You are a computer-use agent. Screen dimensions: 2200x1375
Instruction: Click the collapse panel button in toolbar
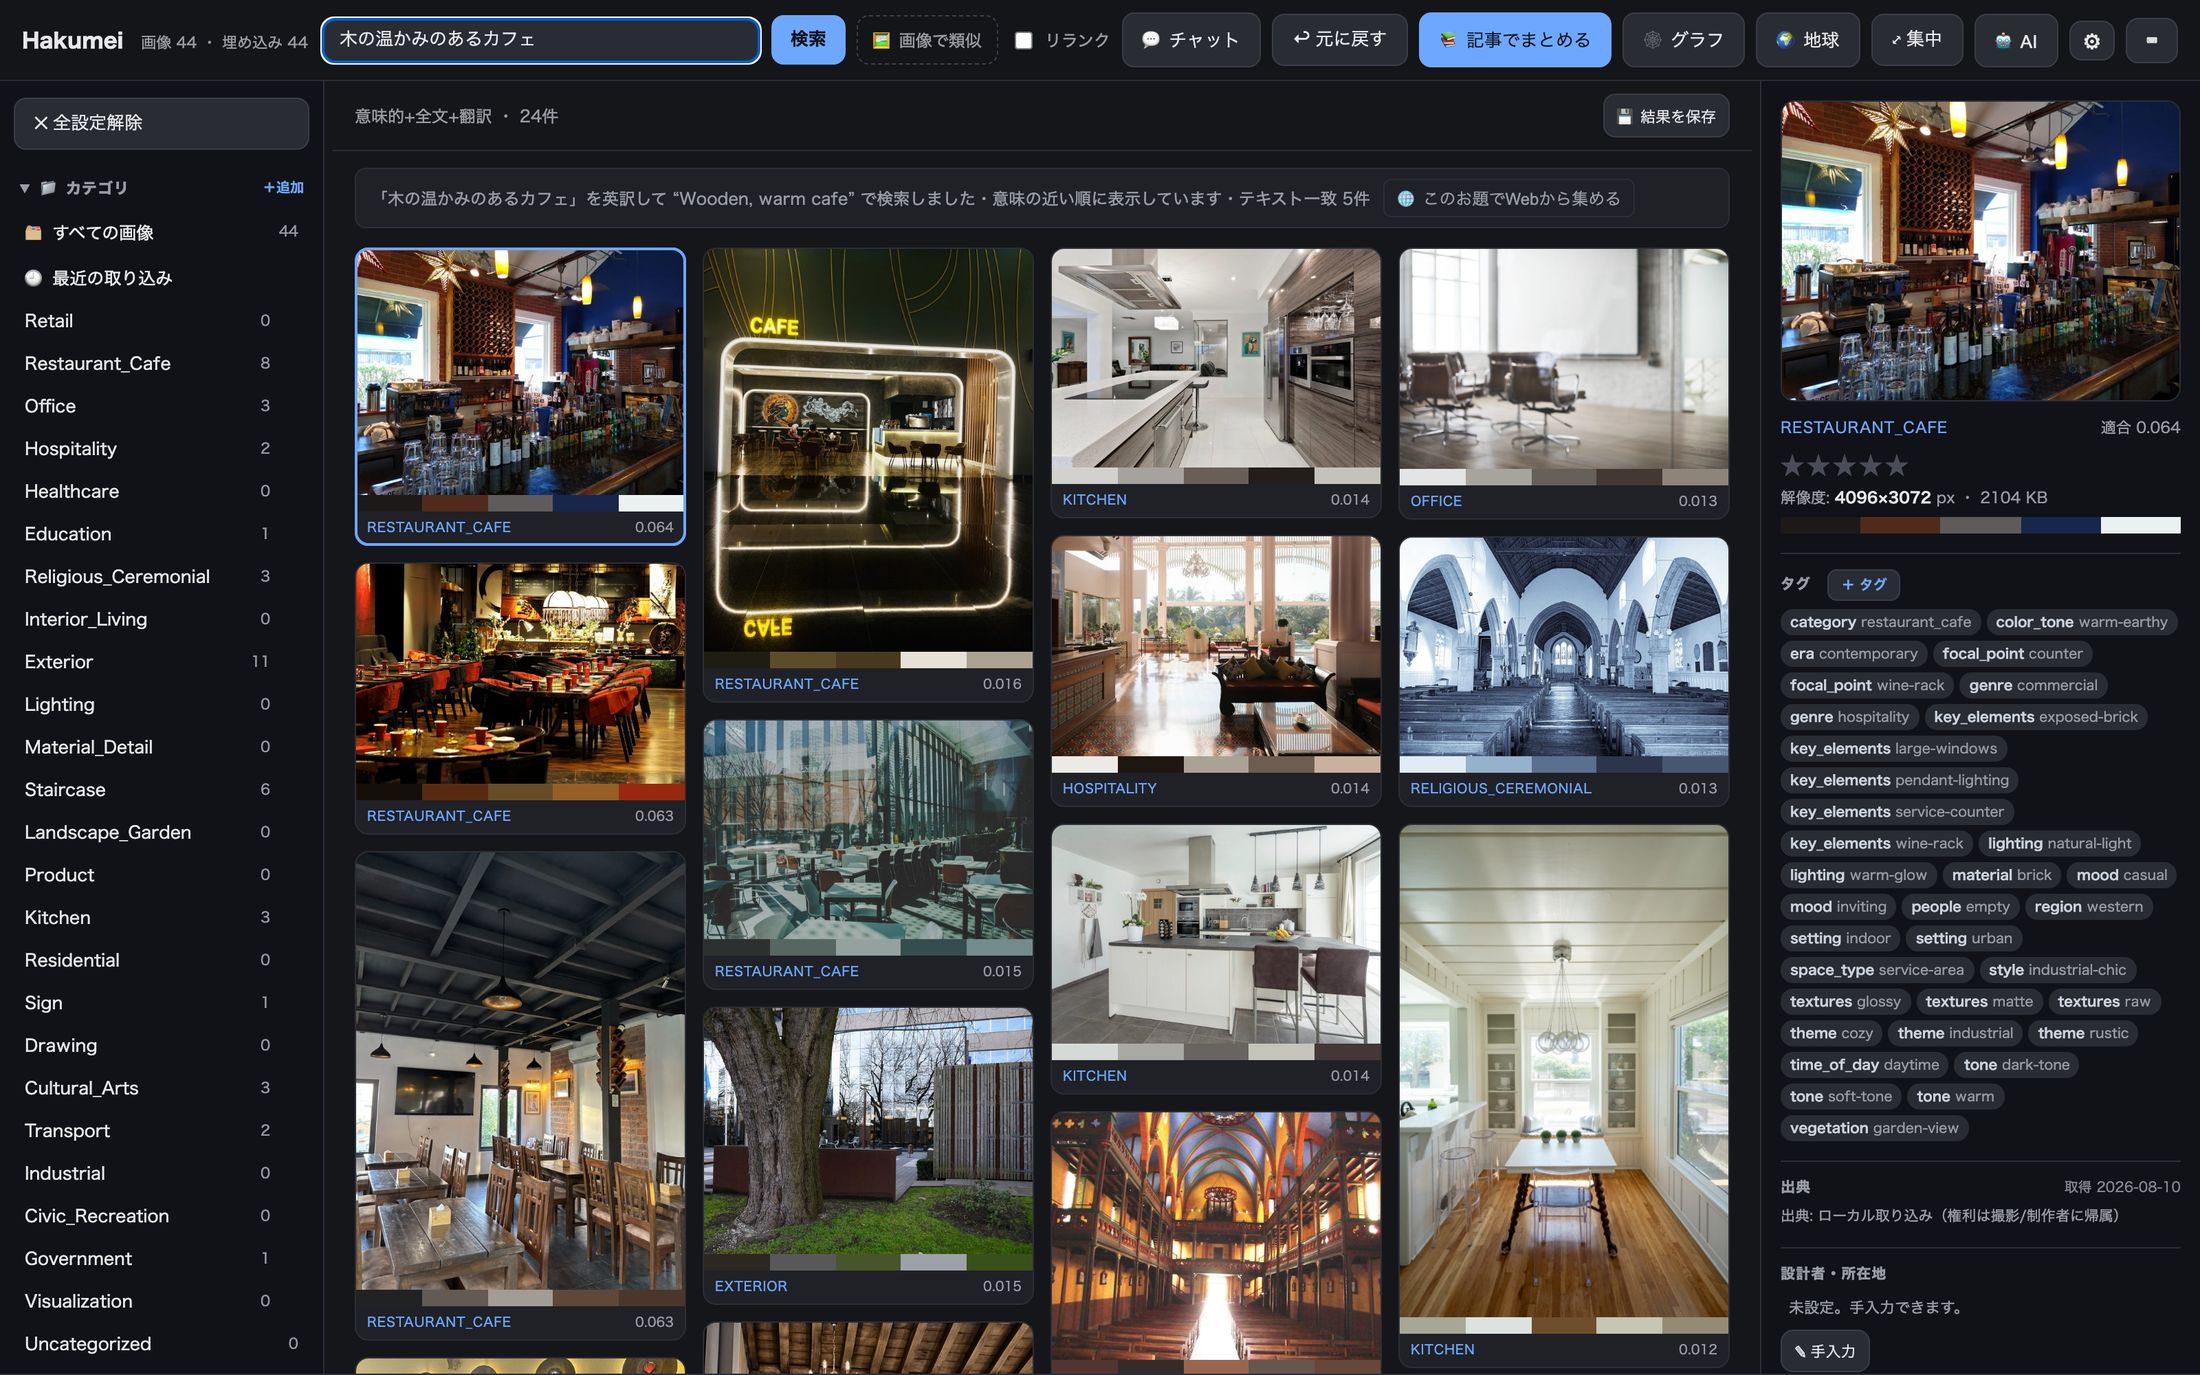click(2151, 41)
